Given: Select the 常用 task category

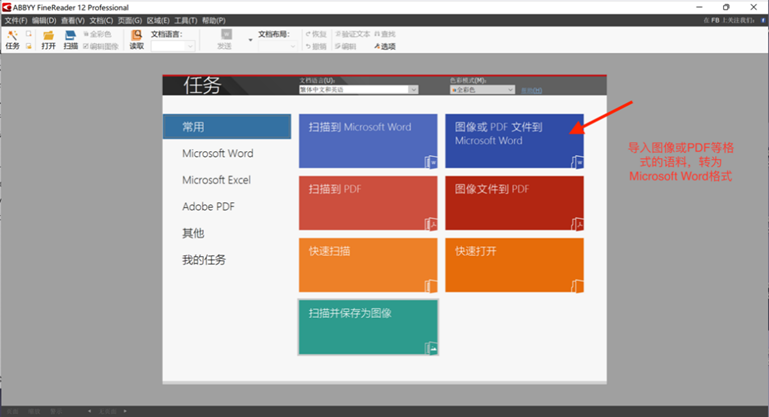Looking at the screenshot, I should (x=227, y=127).
